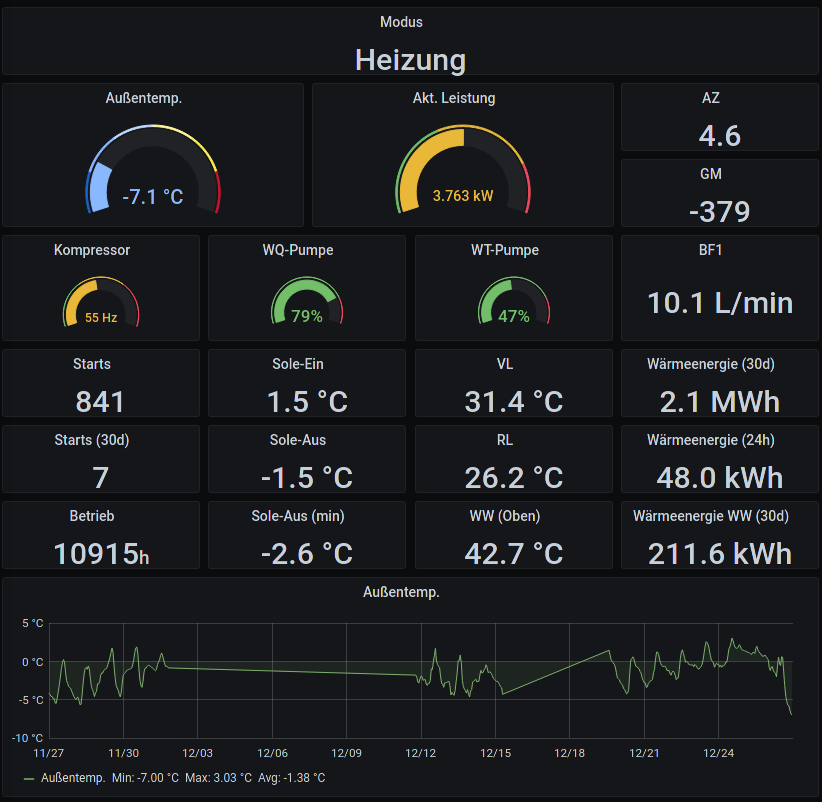Viewport: 822px width, 802px height.
Task: Select the Heizung mode value
Action: [410, 60]
